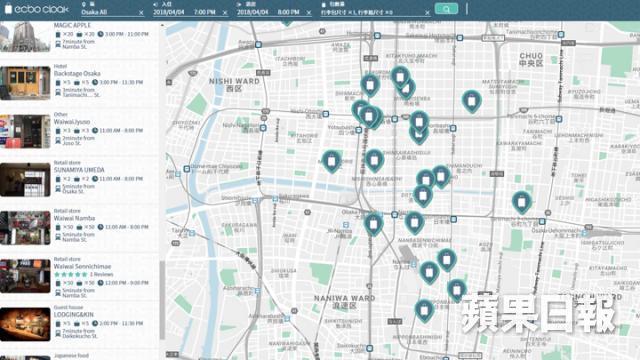This screenshot has height=360, width=640.
Task: Open the Backstage Osaka listing
Action: tap(77, 73)
